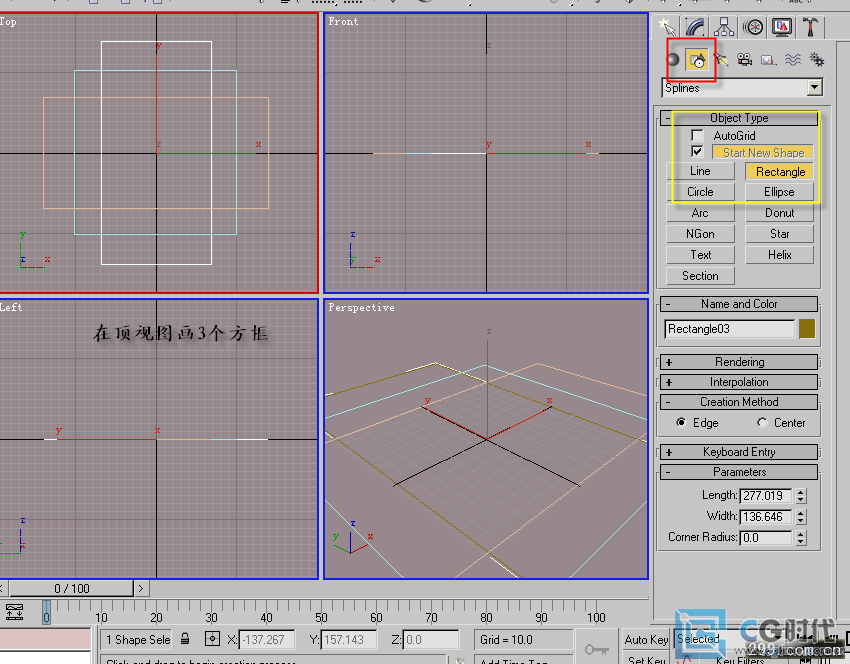Open the Create command panel tab
The height and width of the screenshot is (664, 850).
[x=666, y=27]
